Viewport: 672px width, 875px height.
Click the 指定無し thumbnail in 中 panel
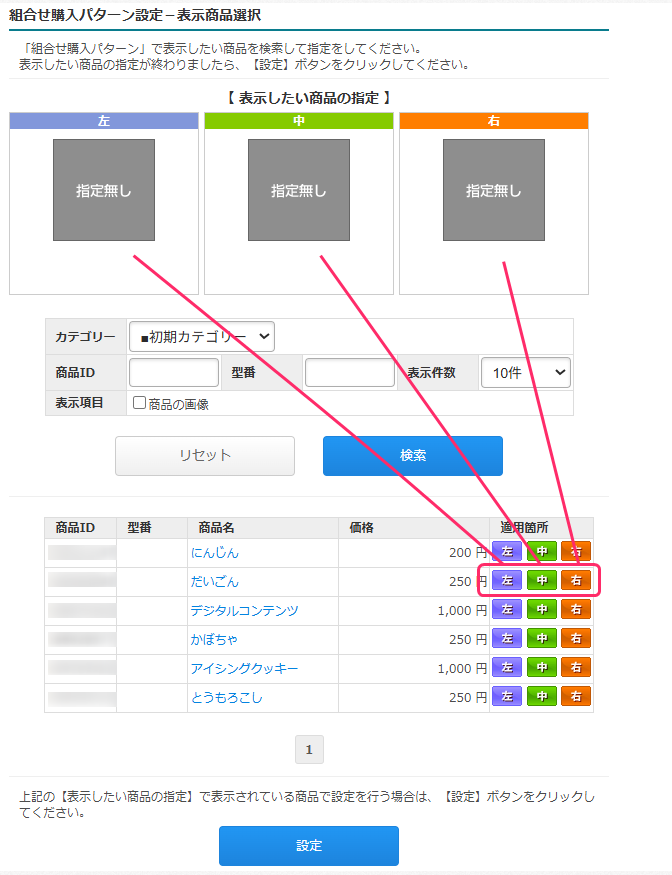click(299, 190)
